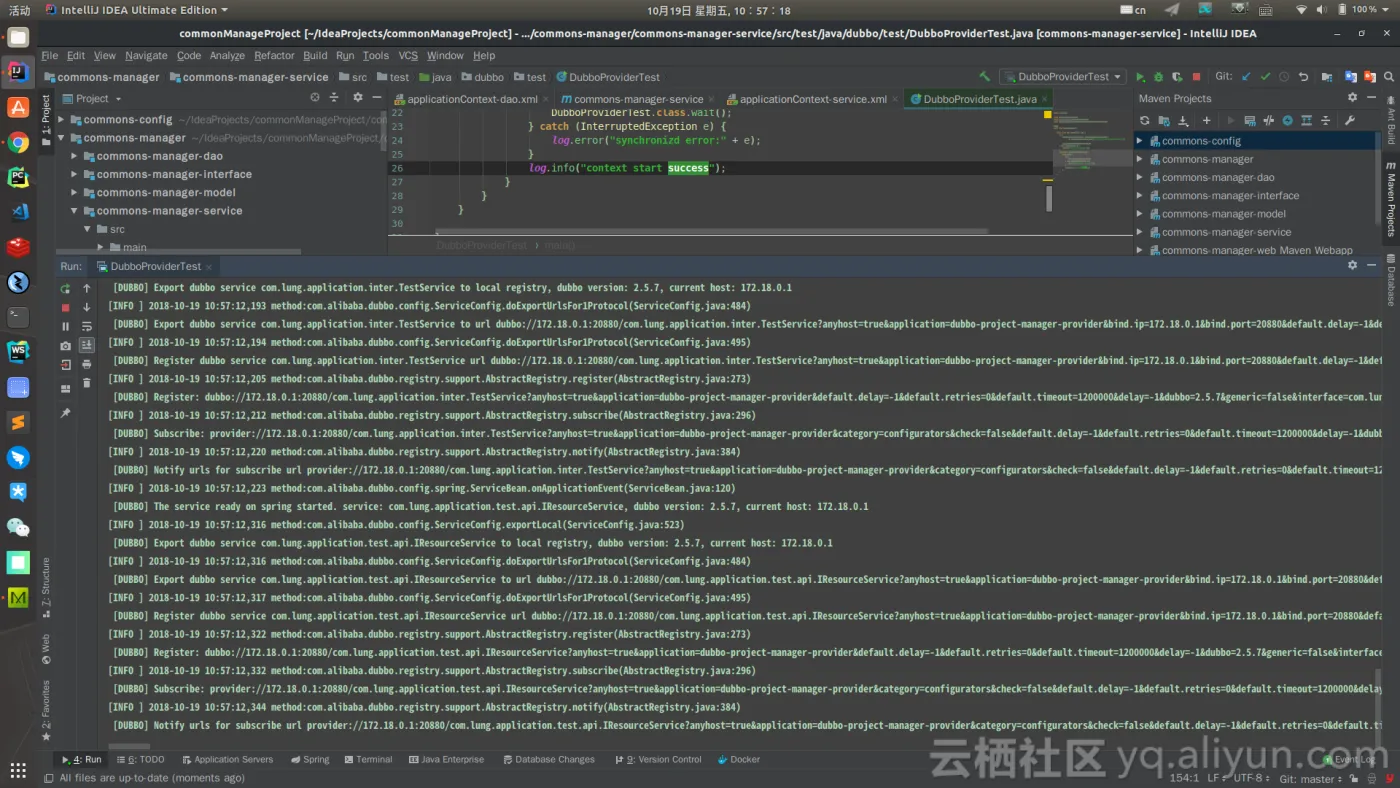Run with Coverage icon in toolbar
This screenshot has width=1400, height=788.
pyautogui.click(x=1177, y=77)
